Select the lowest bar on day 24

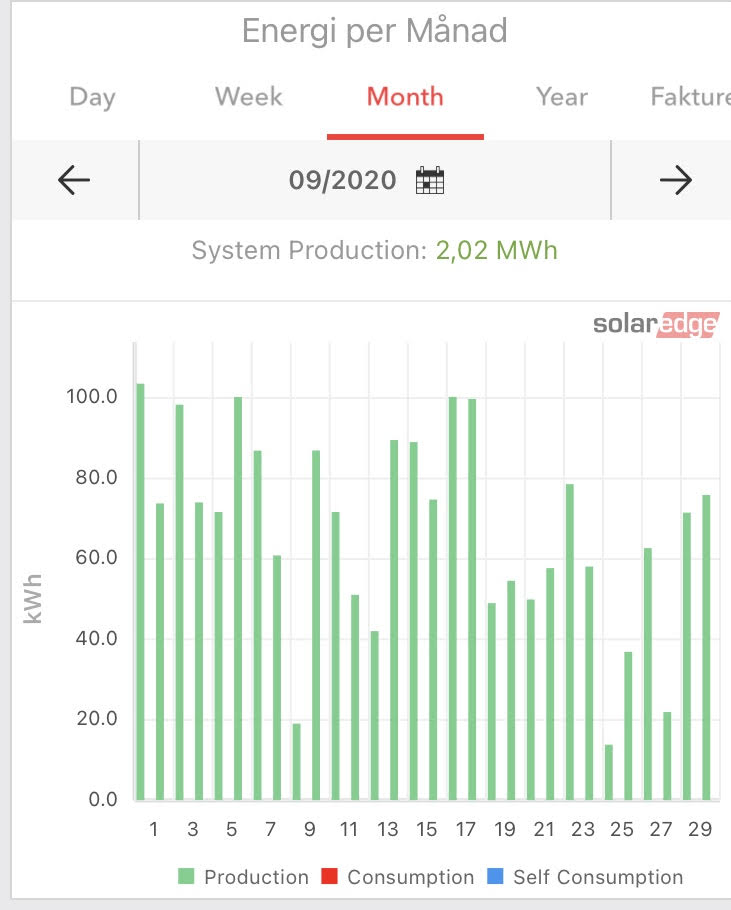click(x=609, y=772)
